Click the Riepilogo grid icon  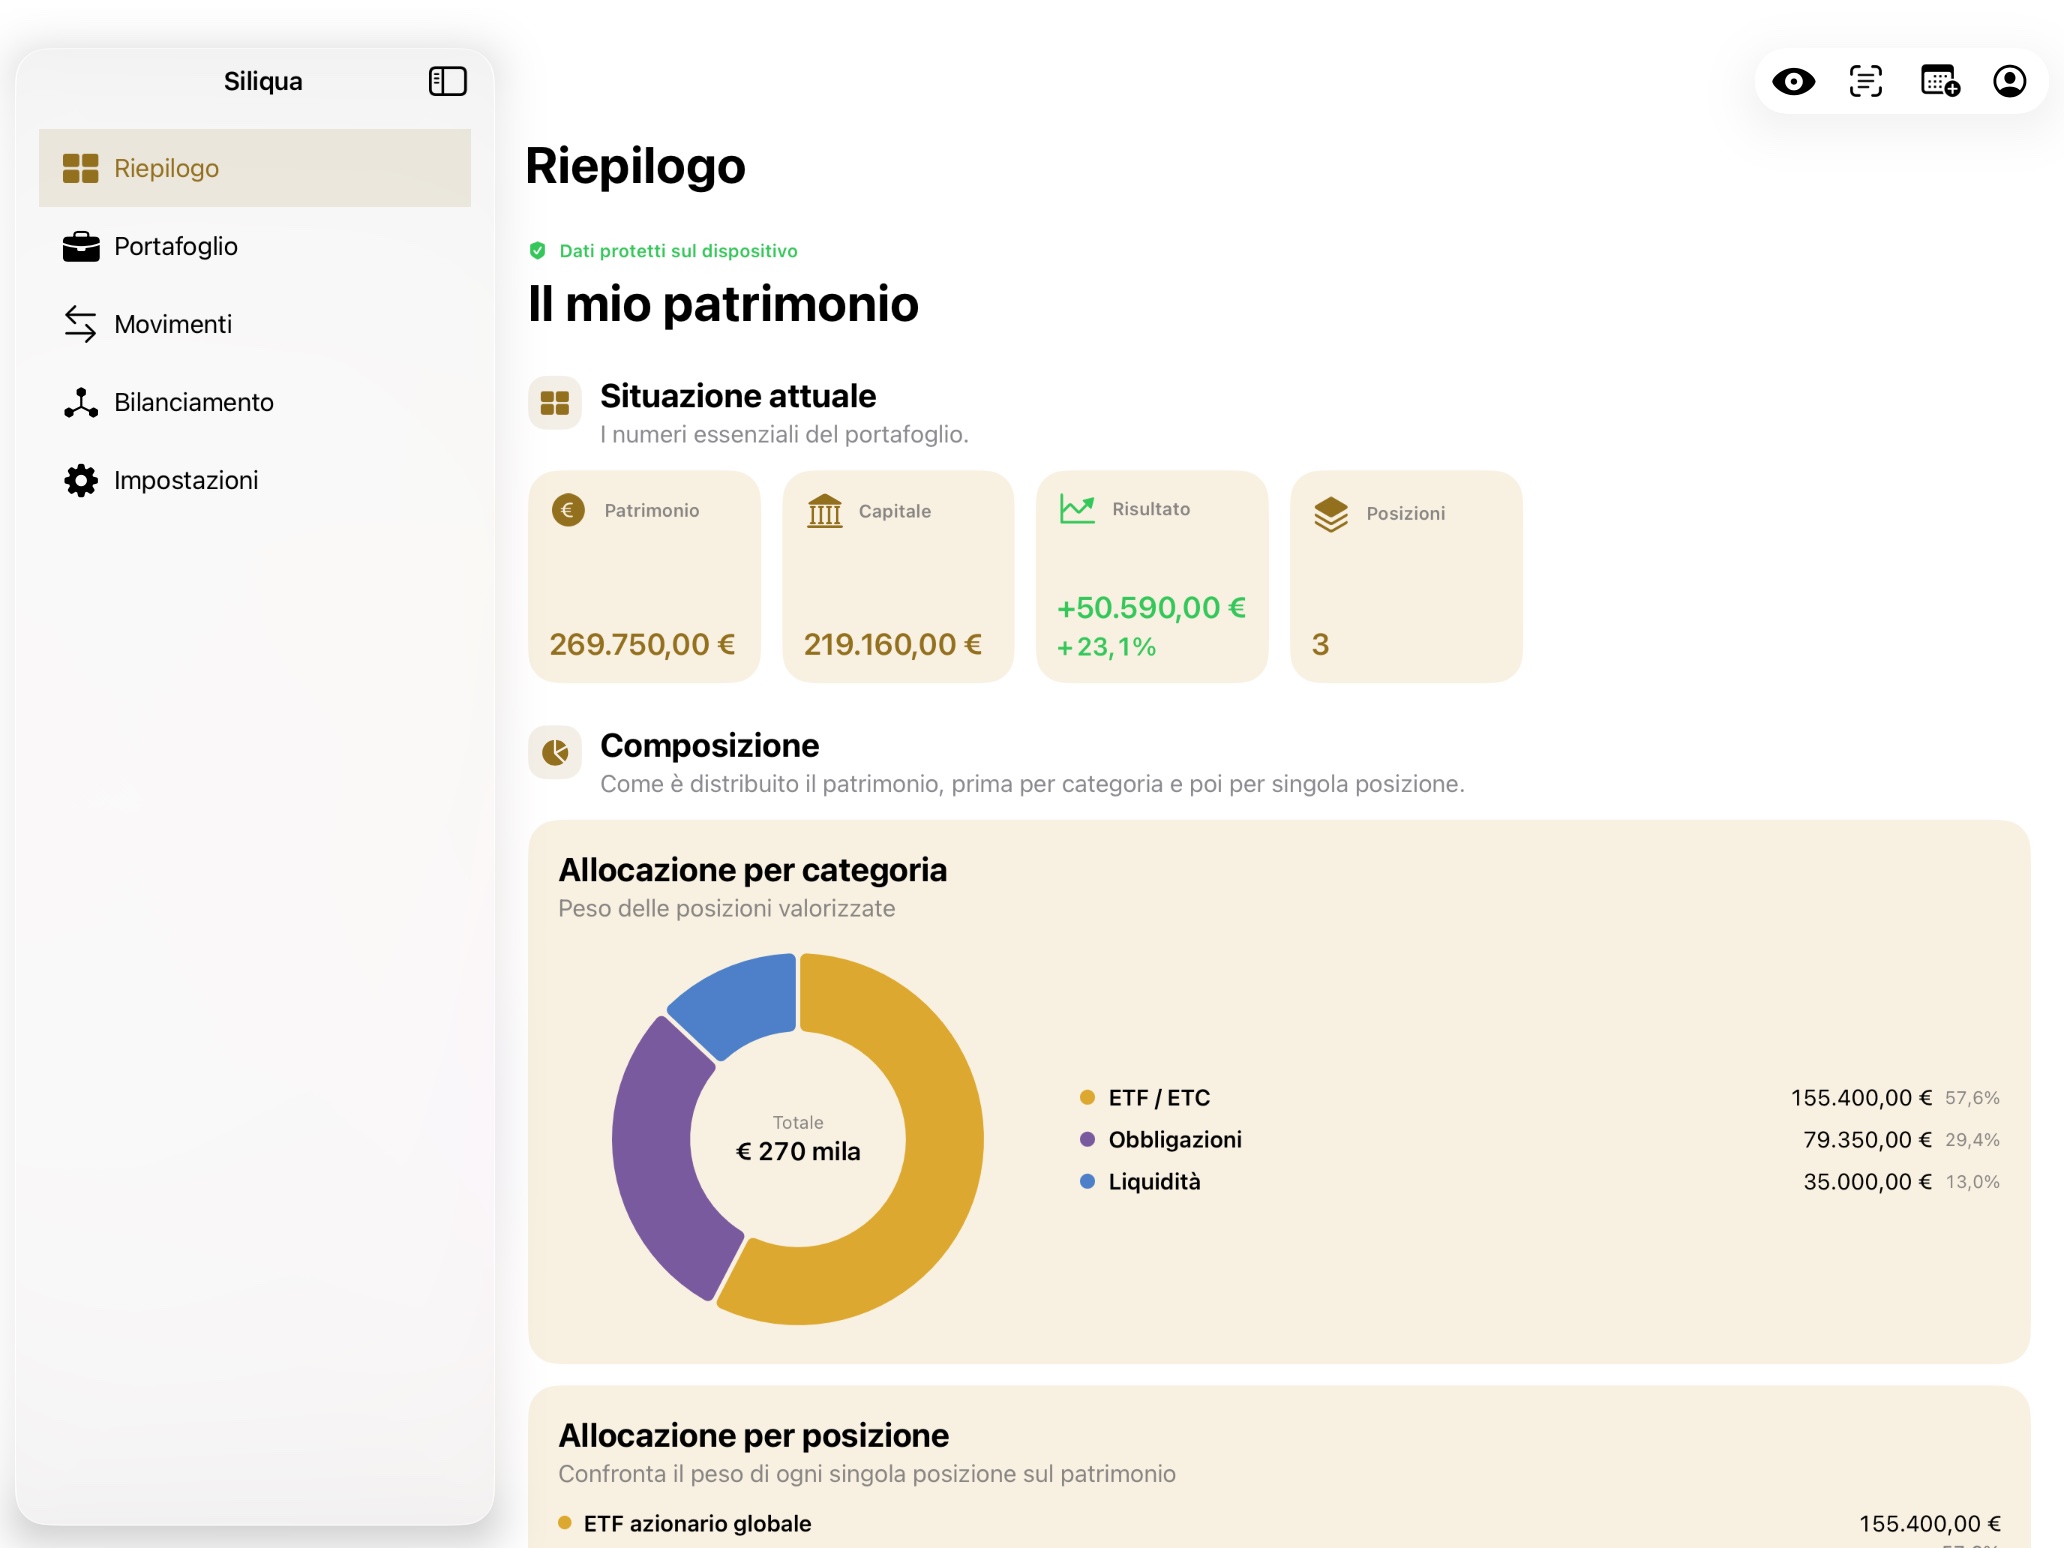[80, 168]
